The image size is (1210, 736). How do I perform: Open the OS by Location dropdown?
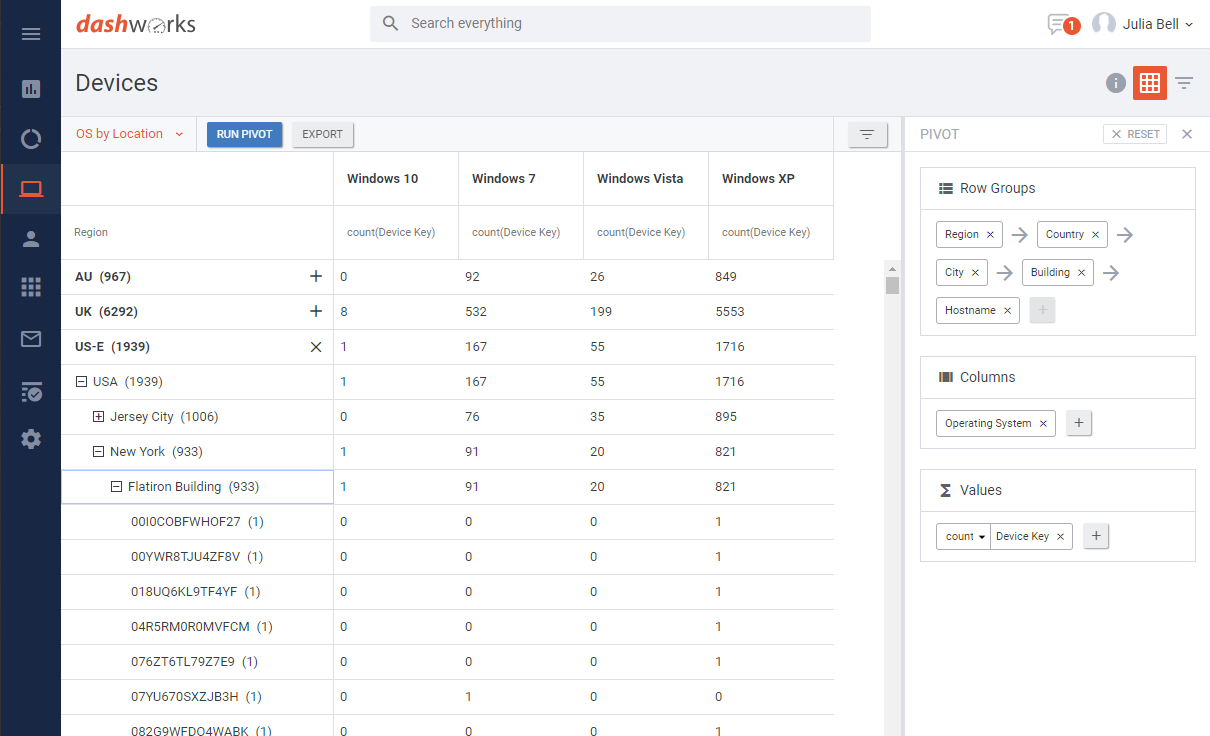(130, 134)
